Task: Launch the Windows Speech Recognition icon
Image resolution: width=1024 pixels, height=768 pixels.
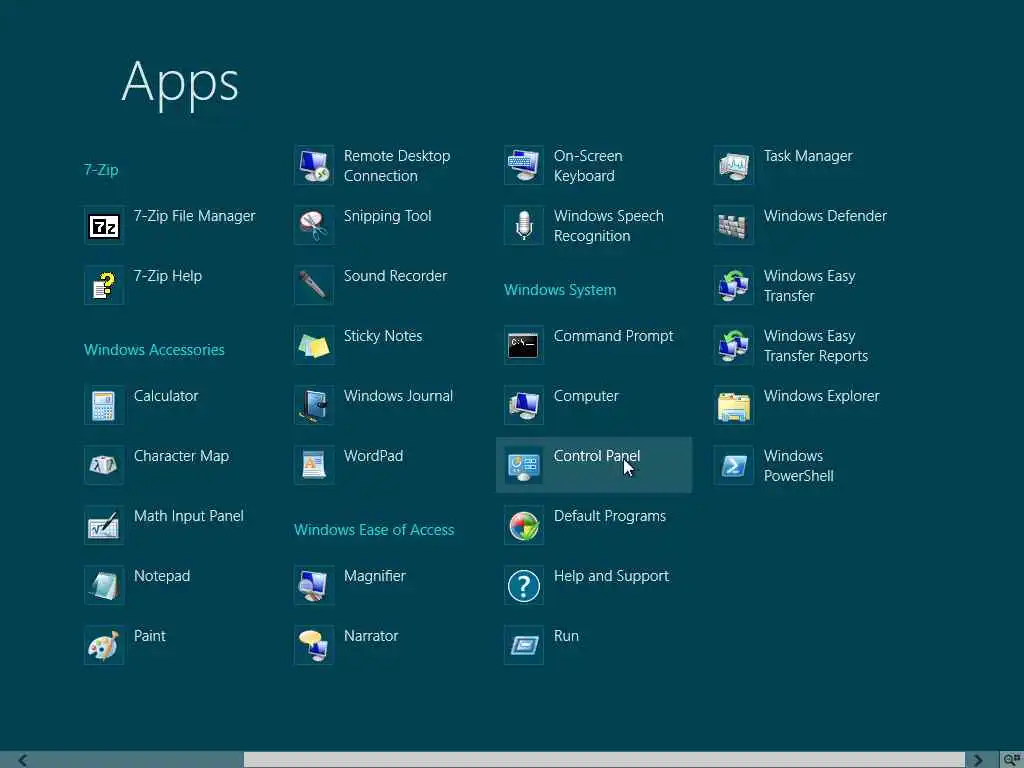Action: pyautogui.click(x=524, y=226)
